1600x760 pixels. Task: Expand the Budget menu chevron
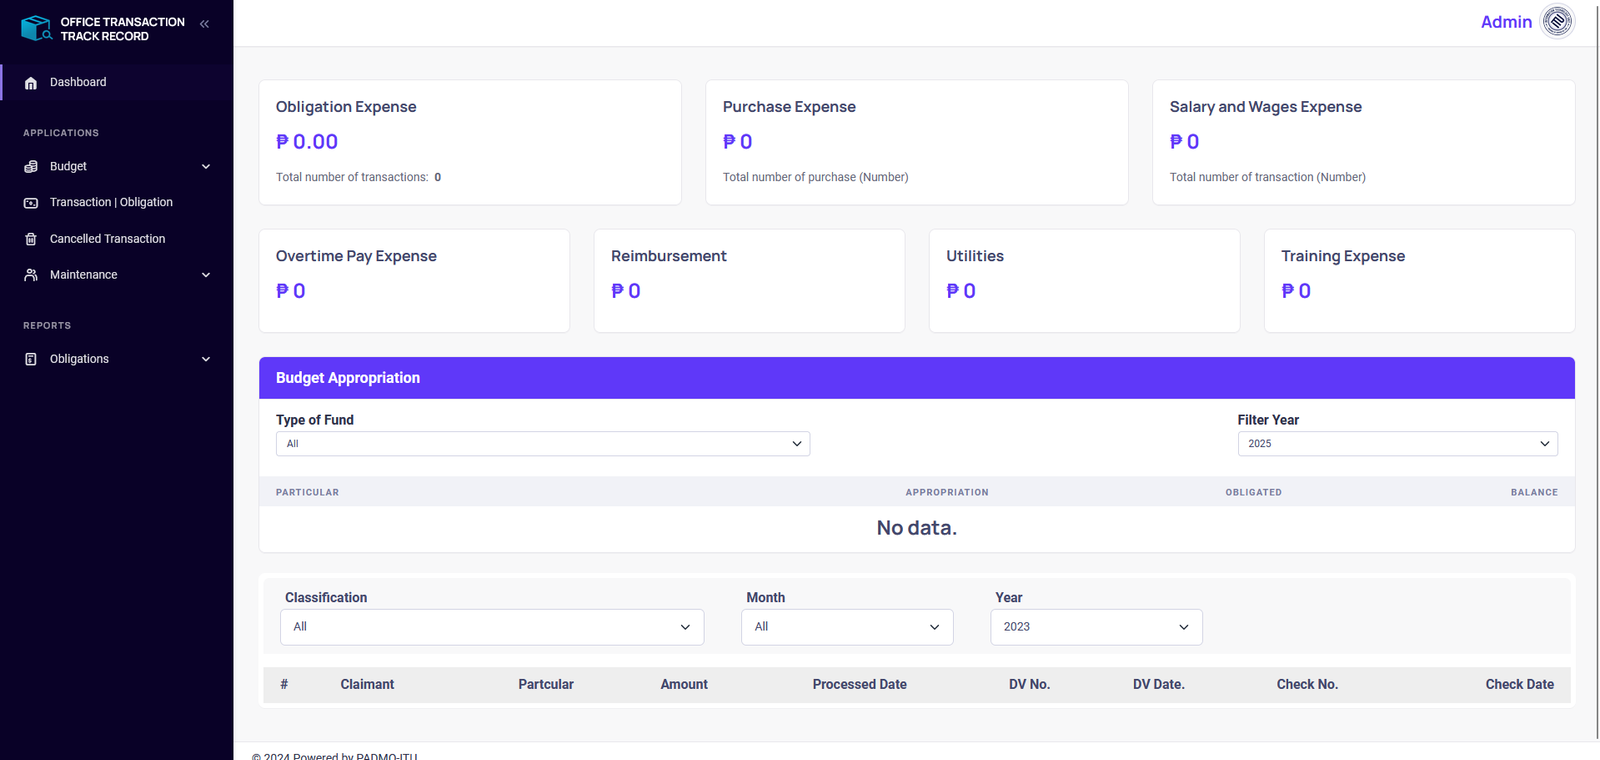click(x=206, y=167)
